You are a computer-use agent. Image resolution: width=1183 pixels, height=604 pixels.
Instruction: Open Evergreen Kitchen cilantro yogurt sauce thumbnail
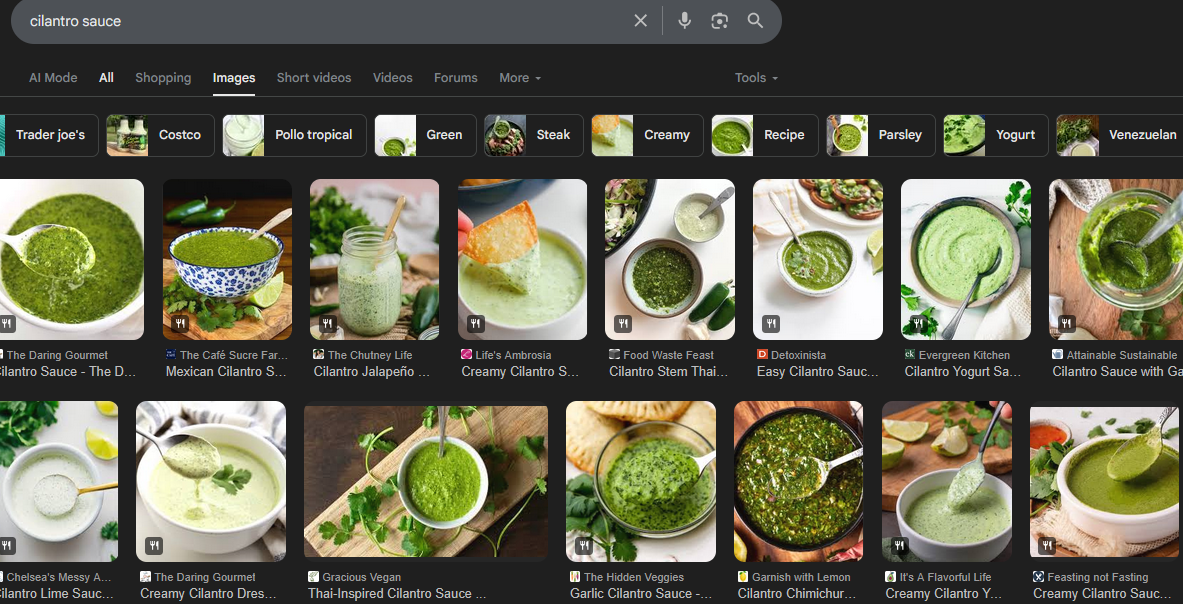(965, 259)
